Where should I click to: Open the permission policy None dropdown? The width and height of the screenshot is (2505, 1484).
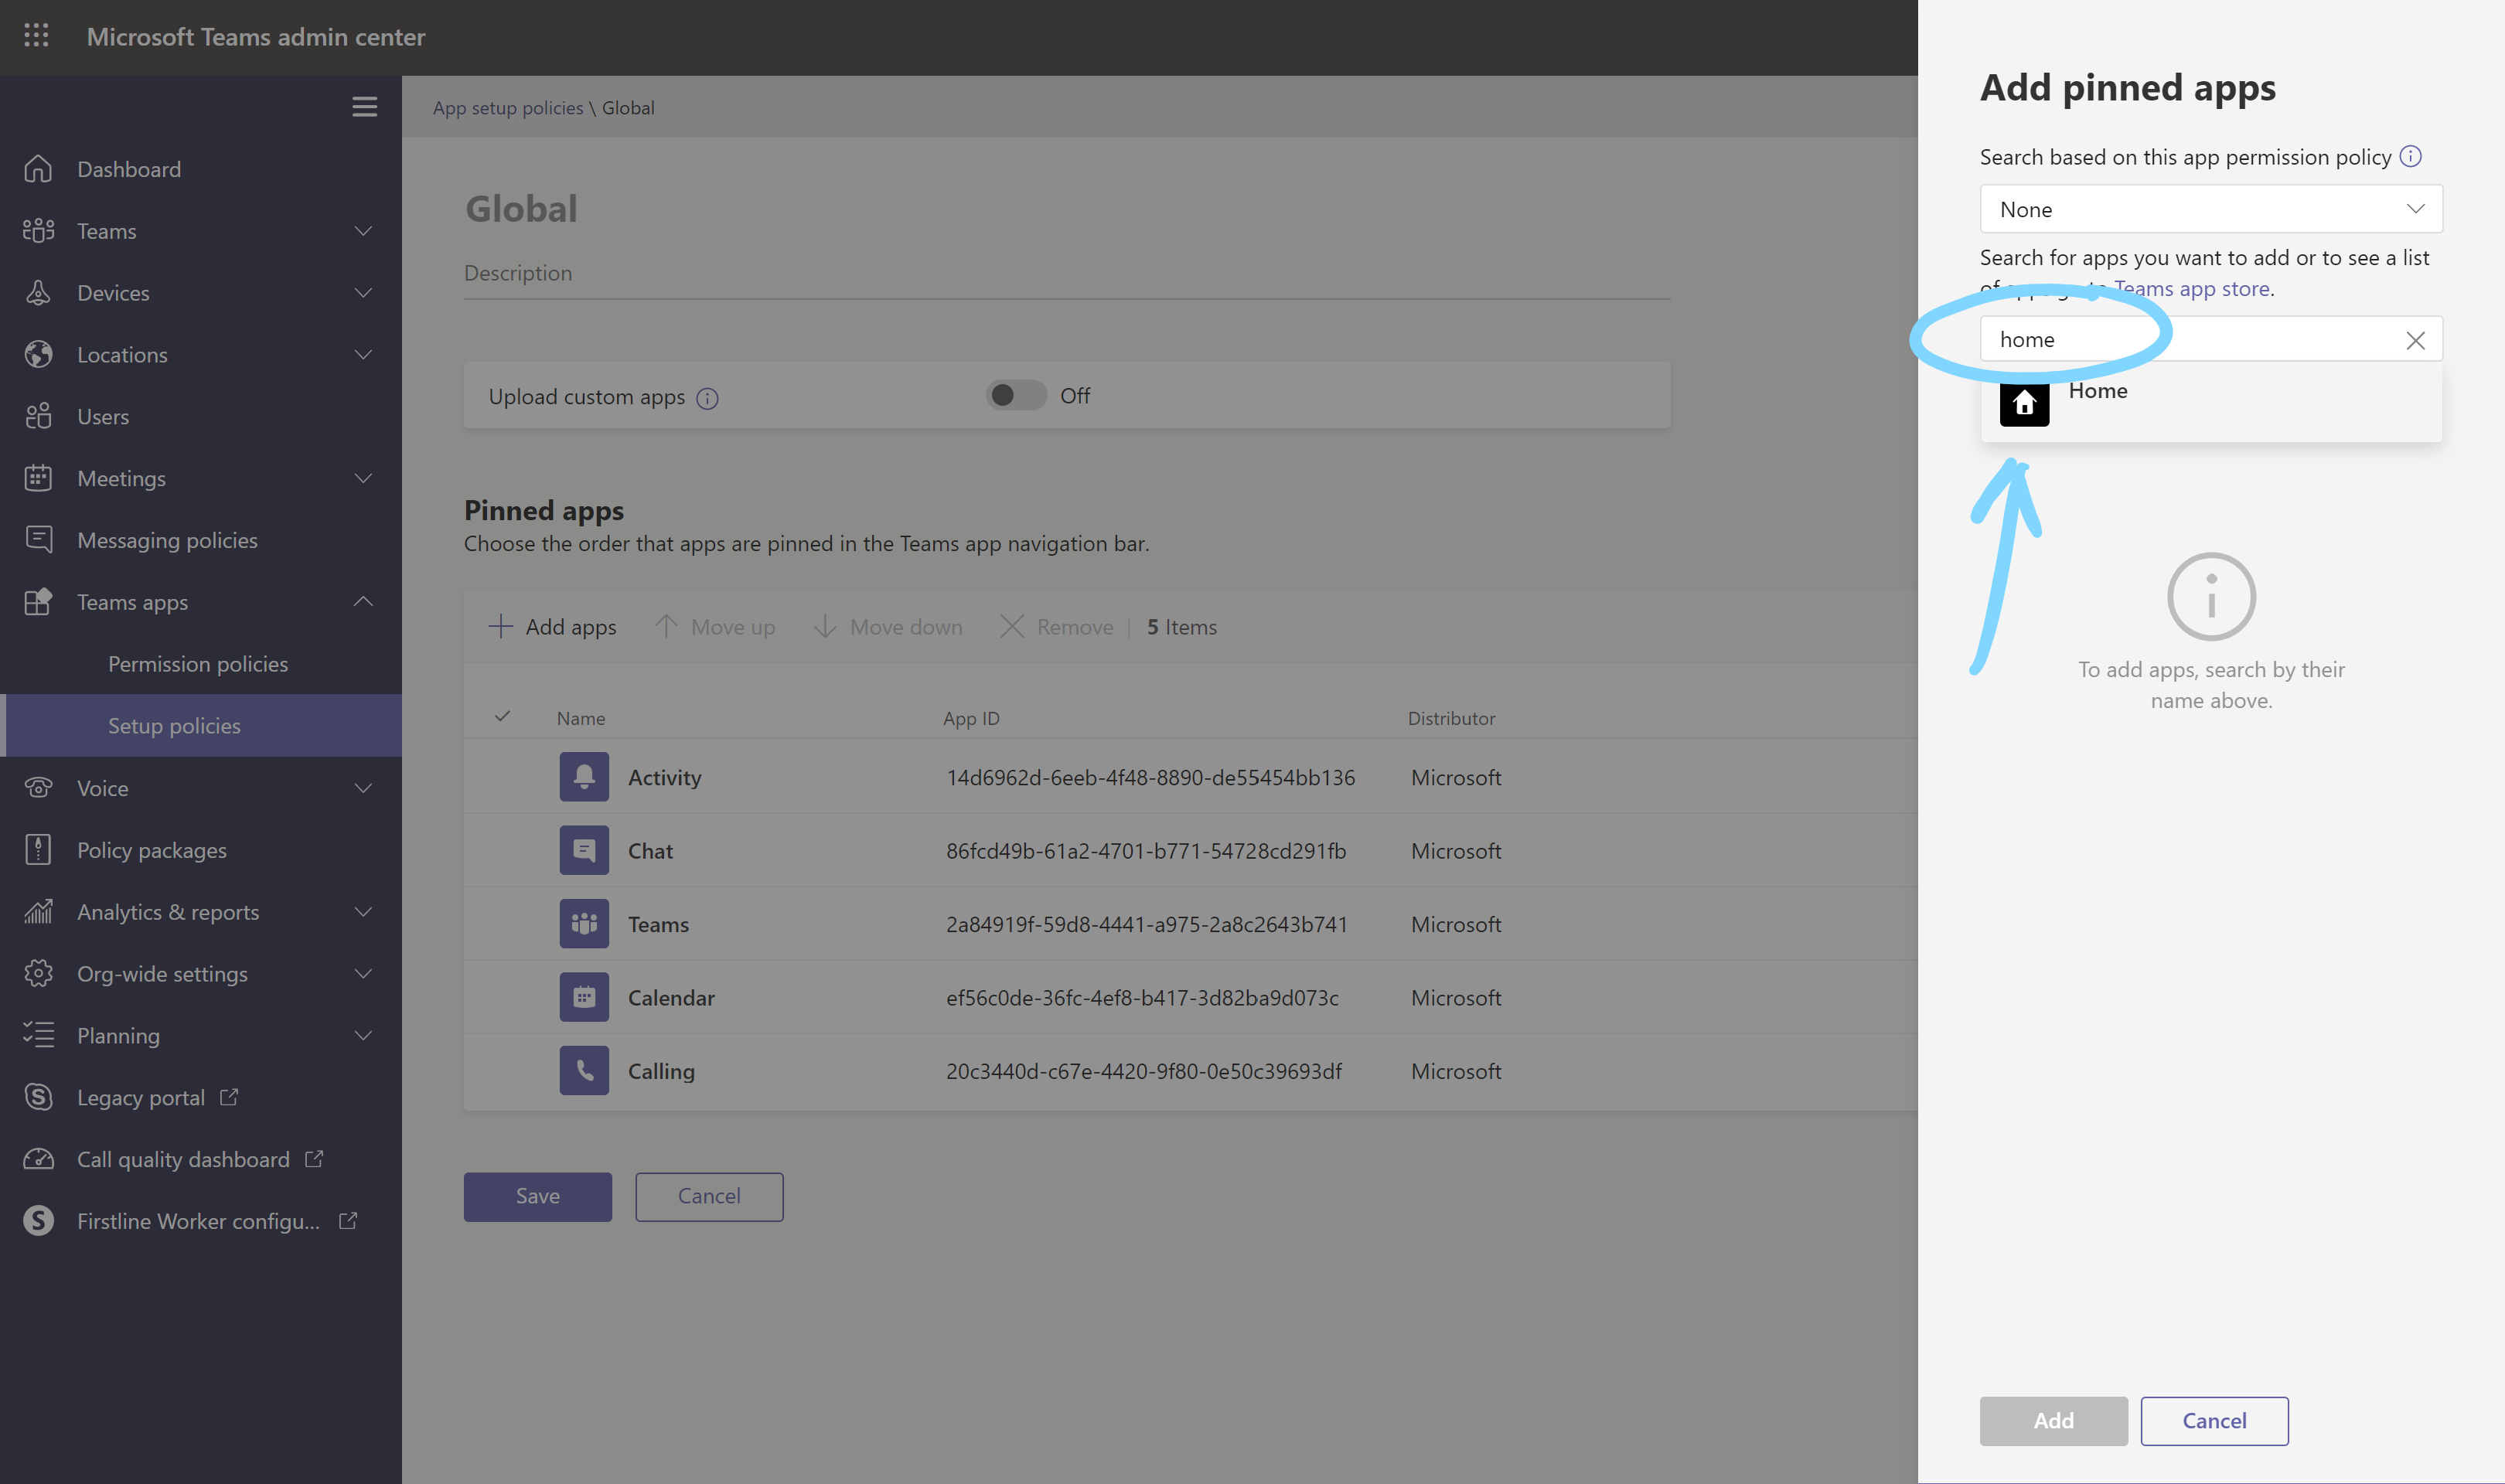click(x=2210, y=209)
